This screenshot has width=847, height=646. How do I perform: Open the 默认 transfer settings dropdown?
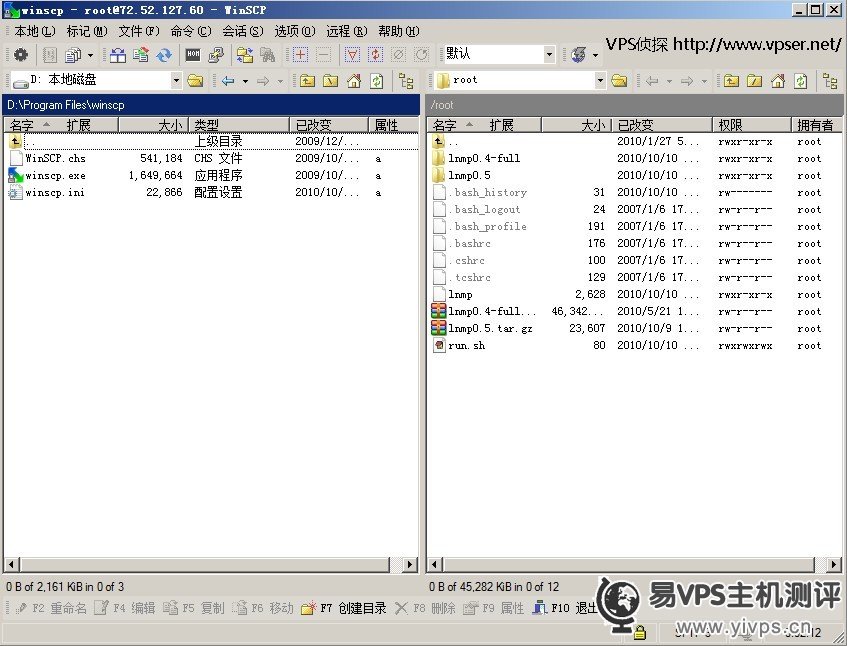click(x=549, y=55)
